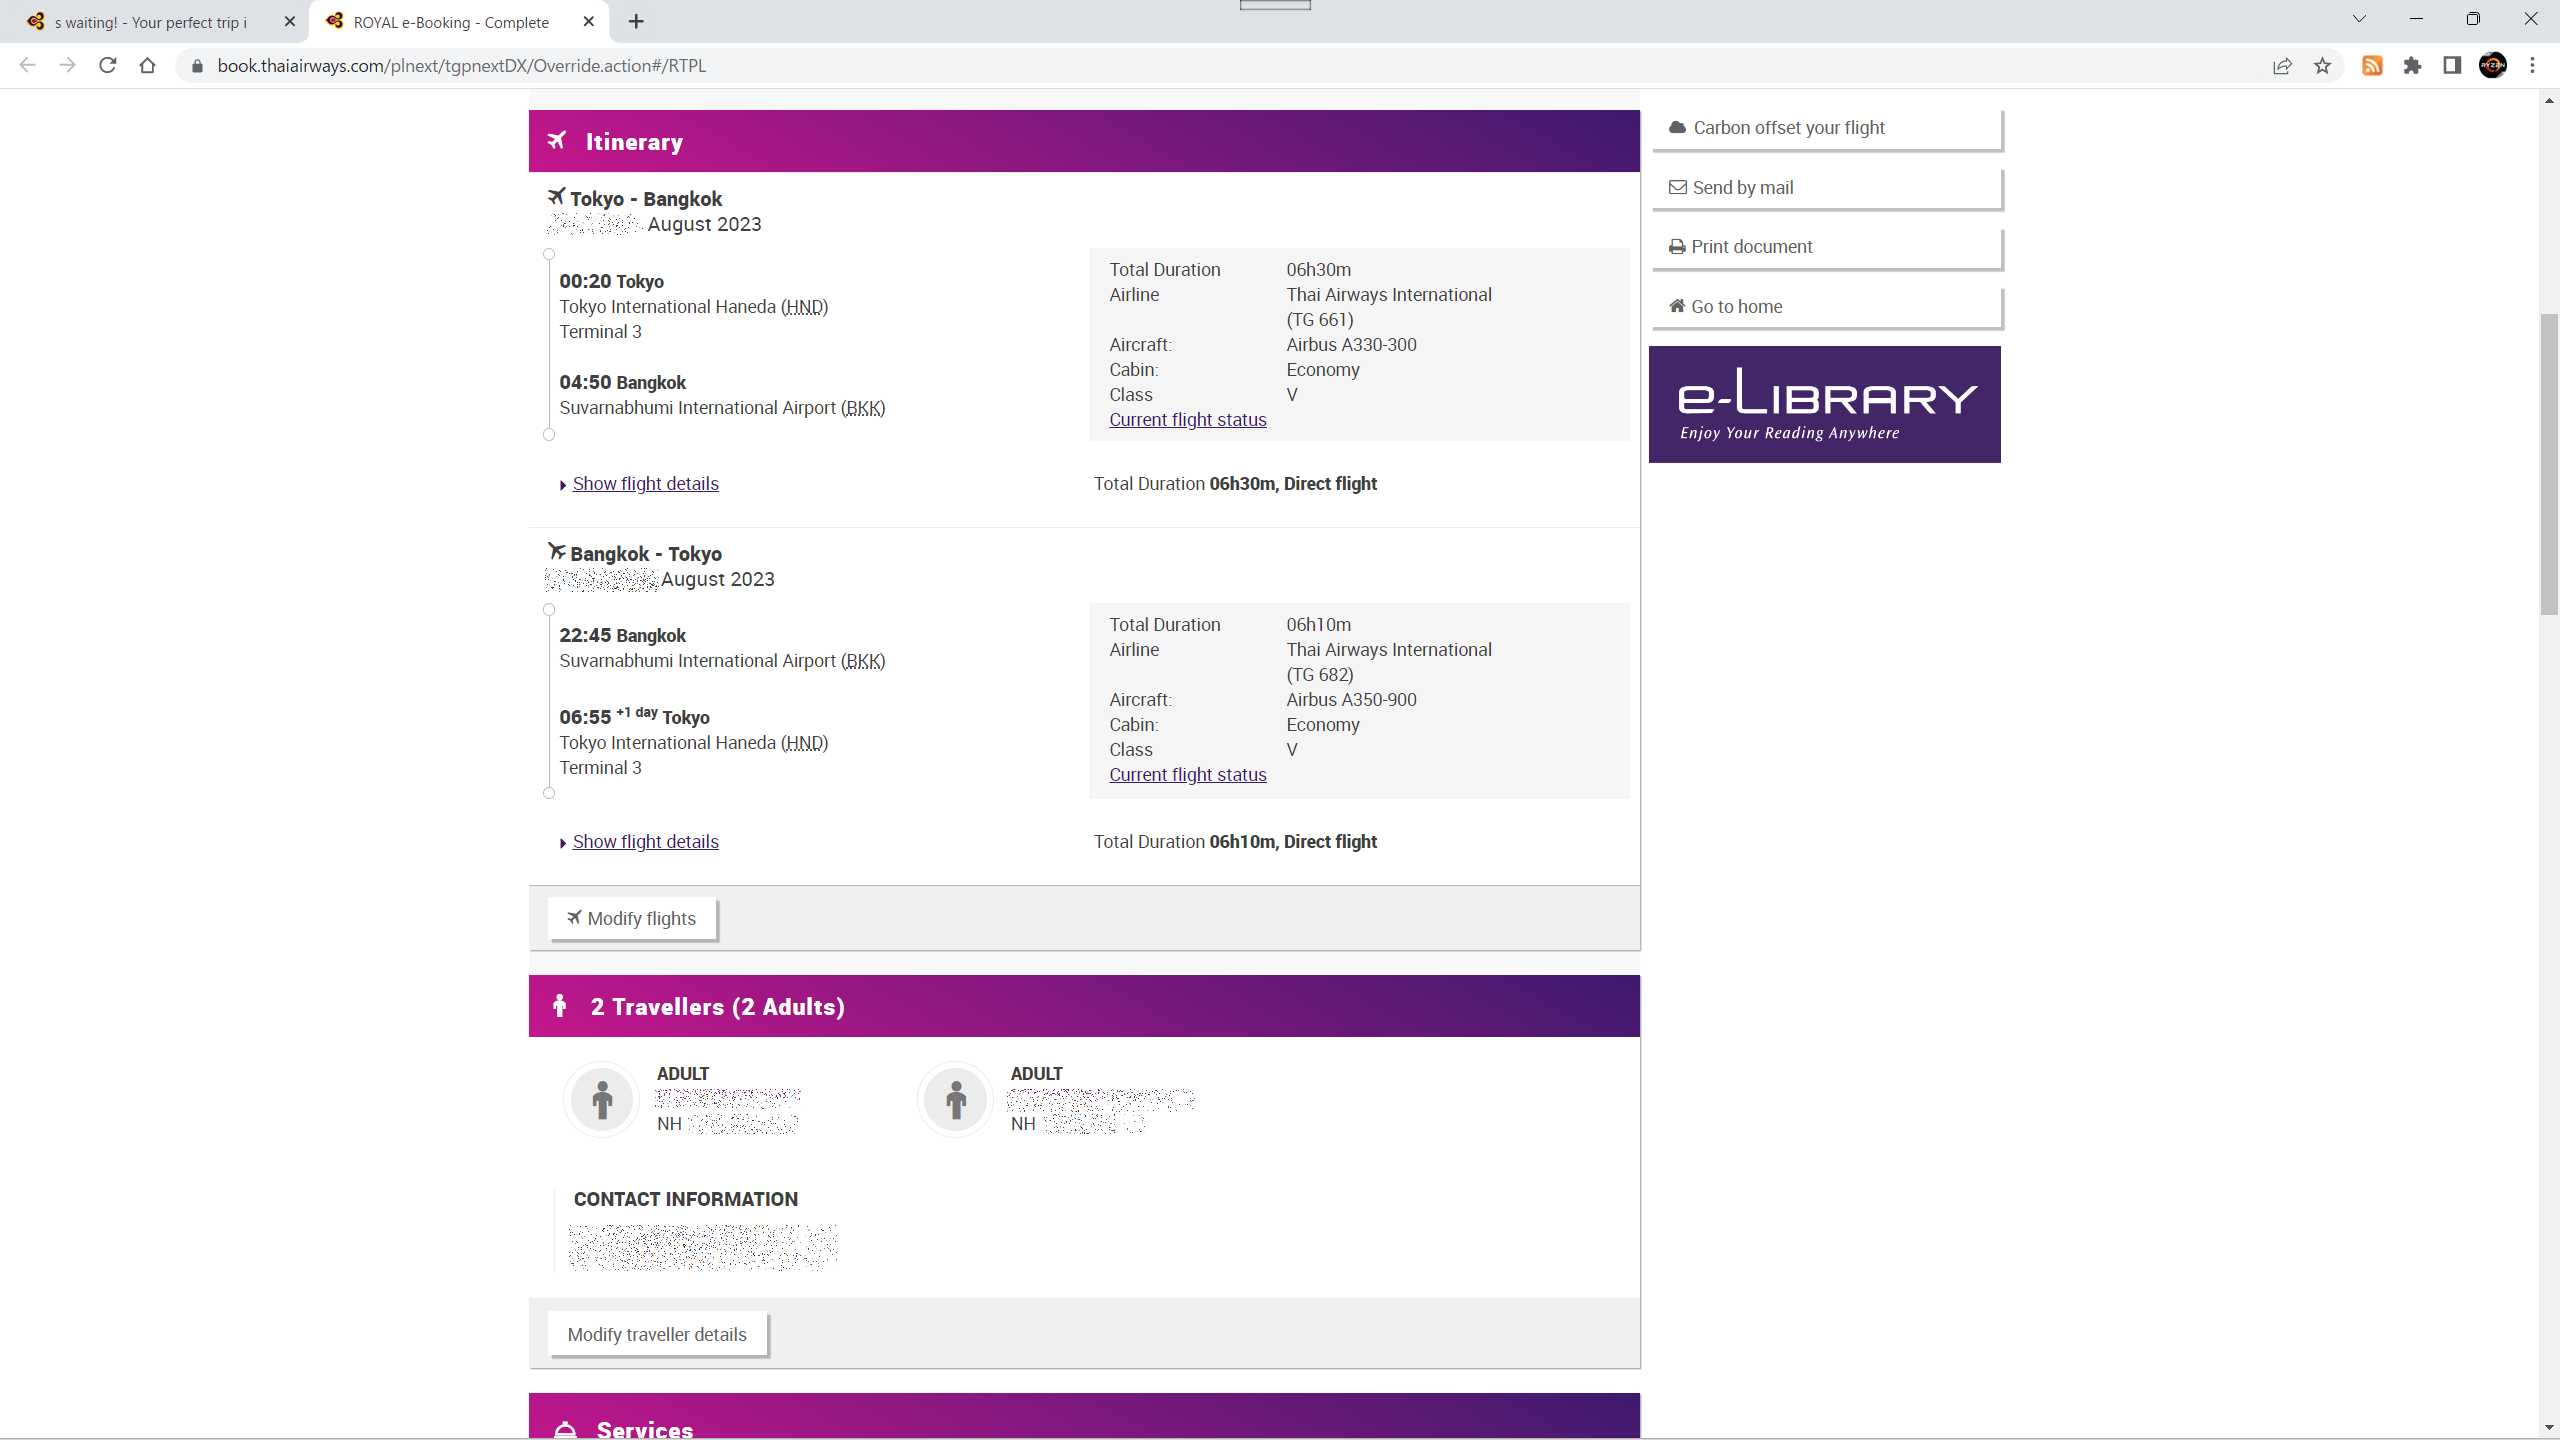Click the Itinerary section header
Image resolution: width=2560 pixels, height=1440 pixels.
[1084, 141]
